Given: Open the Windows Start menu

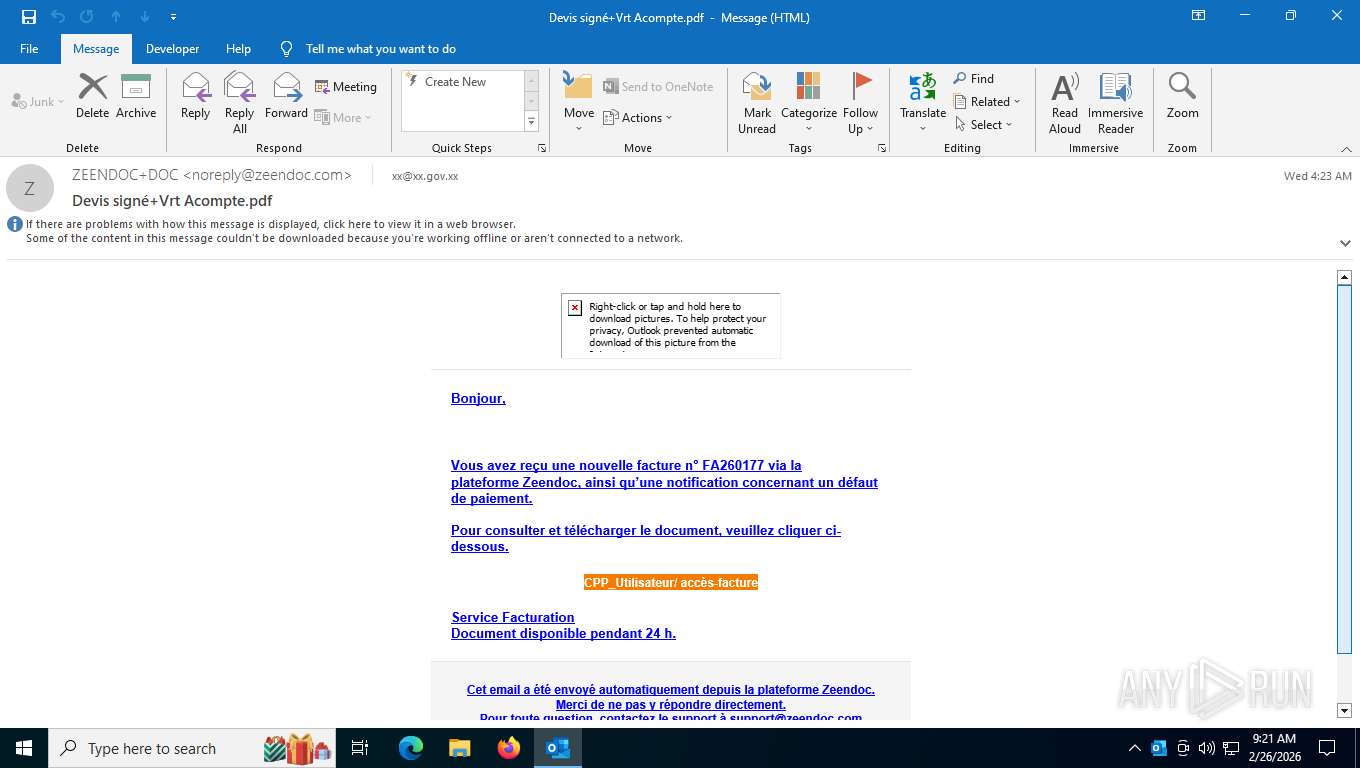Looking at the screenshot, I should click(x=24, y=748).
